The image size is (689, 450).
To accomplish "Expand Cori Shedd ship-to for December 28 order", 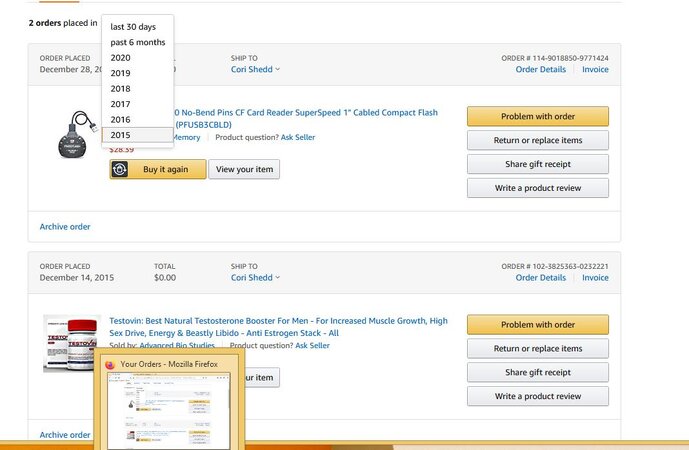I will (x=255, y=69).
